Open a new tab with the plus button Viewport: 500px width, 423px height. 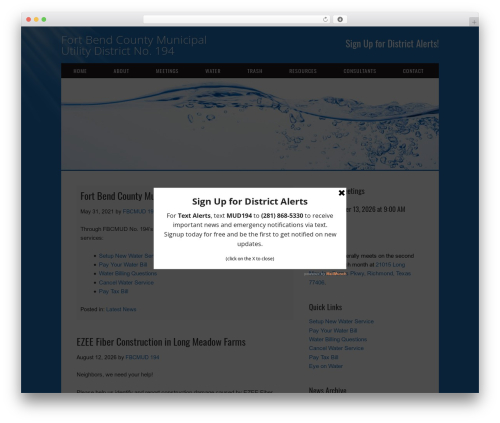[474, 22]
